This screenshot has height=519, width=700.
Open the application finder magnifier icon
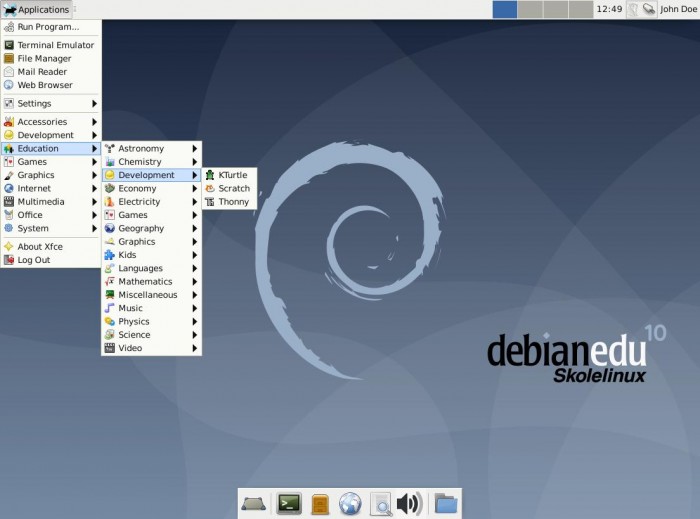click(379, 503)
